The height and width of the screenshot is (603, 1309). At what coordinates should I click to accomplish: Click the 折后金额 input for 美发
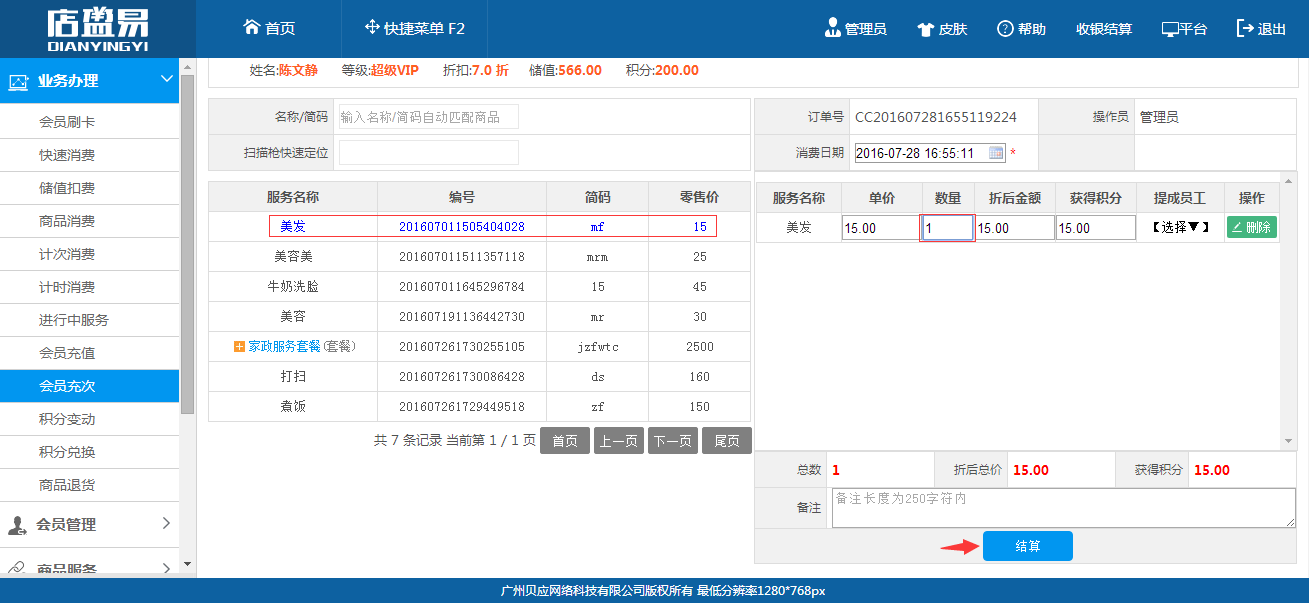1015,228
